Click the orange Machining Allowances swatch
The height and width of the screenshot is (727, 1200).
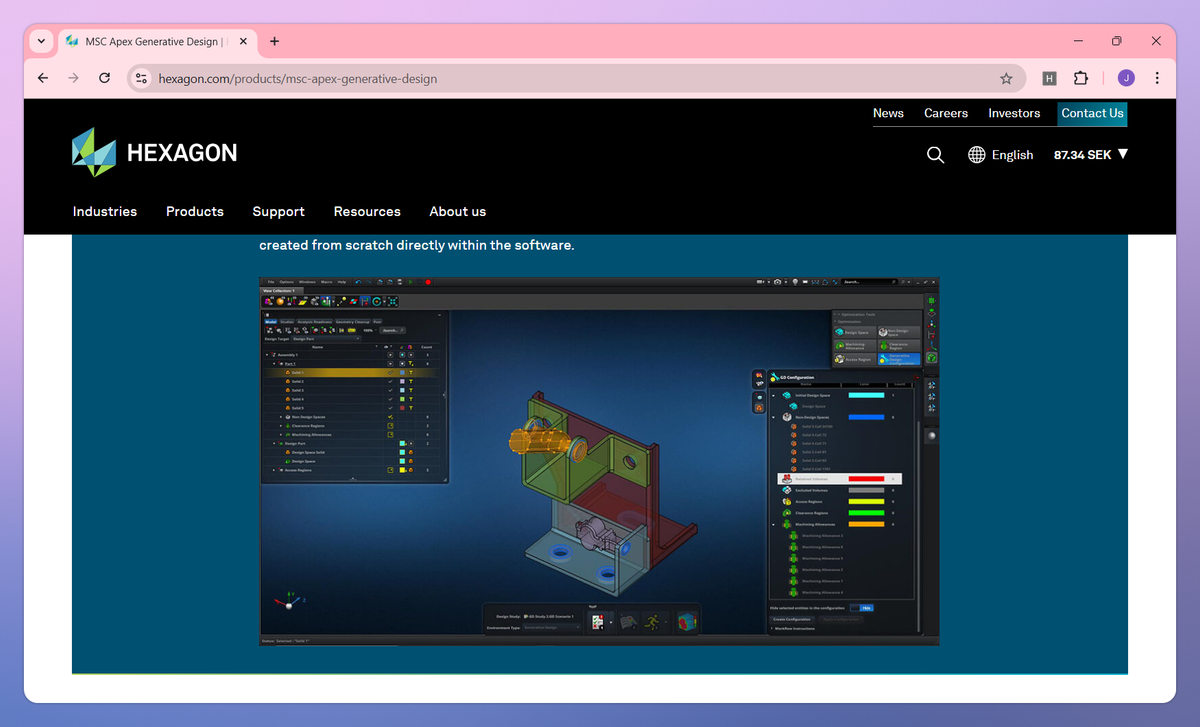tap(866, 524)
